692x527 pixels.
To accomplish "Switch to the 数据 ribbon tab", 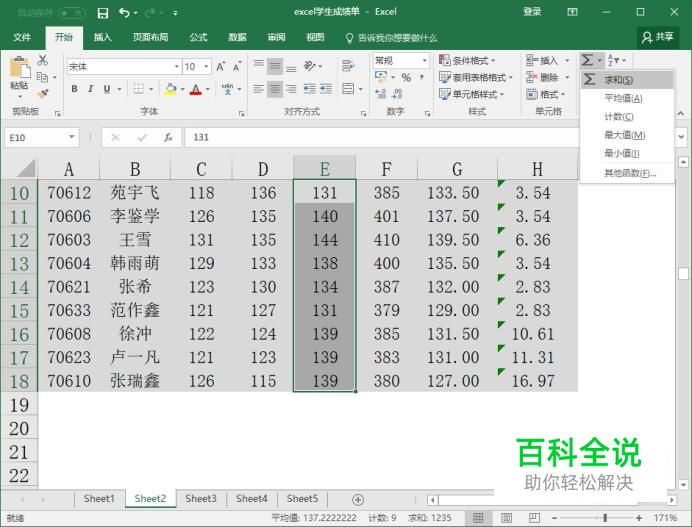I will tap(237, 38).
